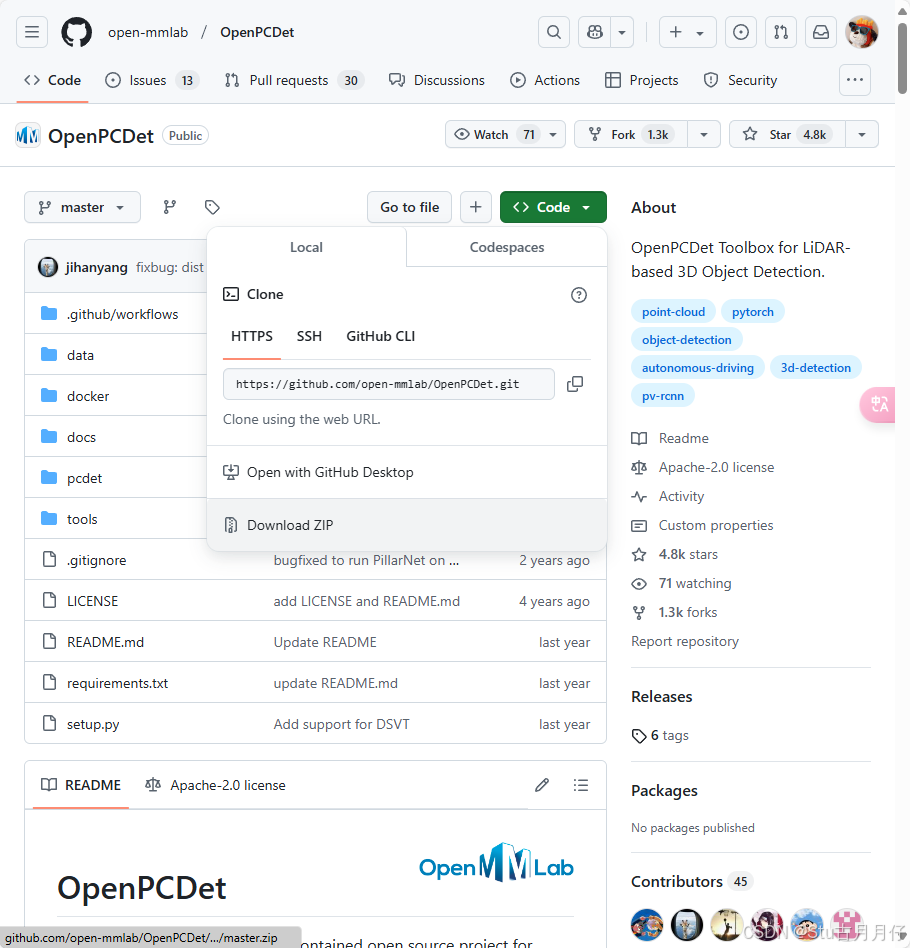Click the Report repository link
This screenshot has height=948, width=910.
coord(685,641)
